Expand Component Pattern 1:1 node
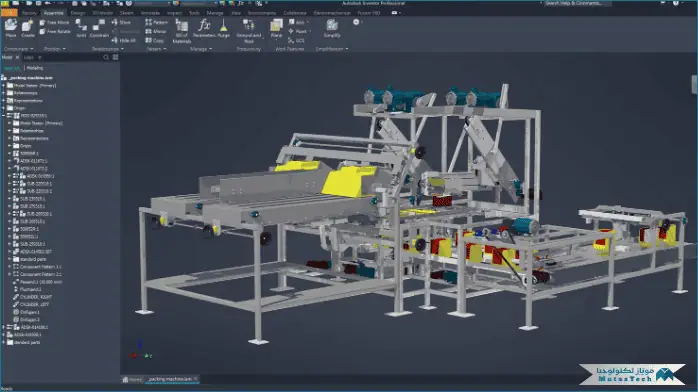This screenshot has height=392, width=698. [x=9, y=267]
